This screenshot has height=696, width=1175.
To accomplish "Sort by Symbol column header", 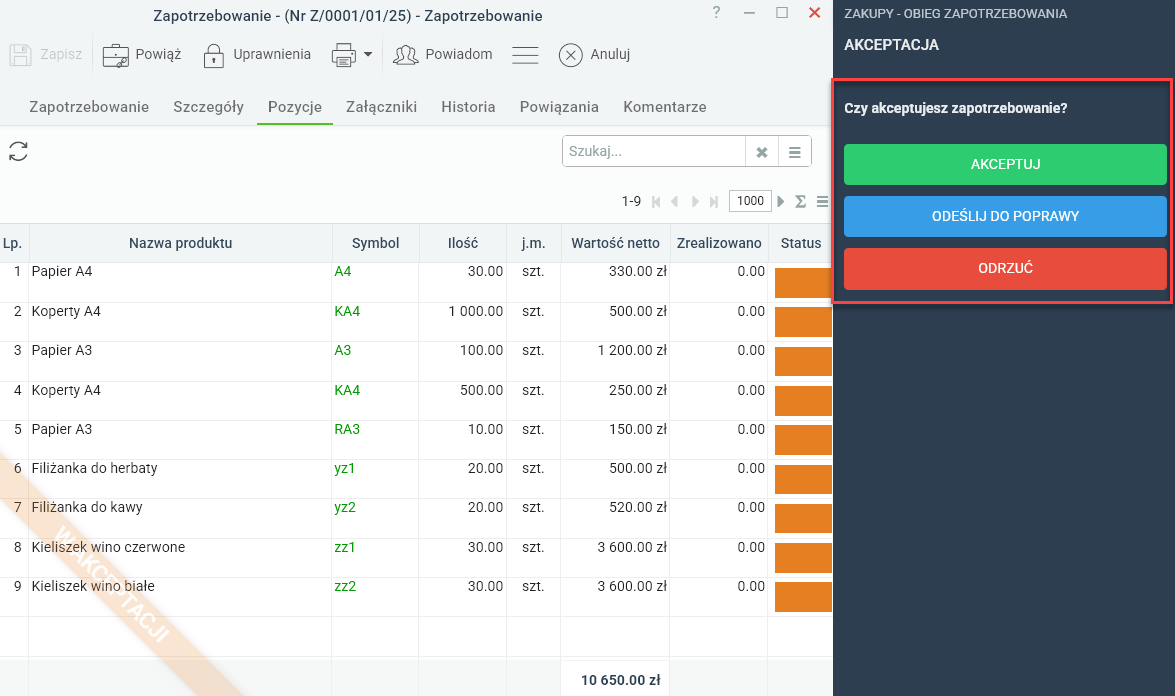I will click(x=375, y=243).
